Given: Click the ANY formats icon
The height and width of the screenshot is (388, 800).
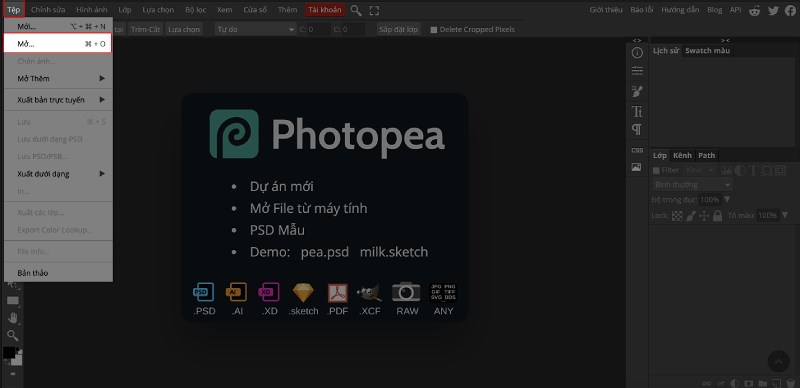Looking at the screenshot, I should (443, 293).
